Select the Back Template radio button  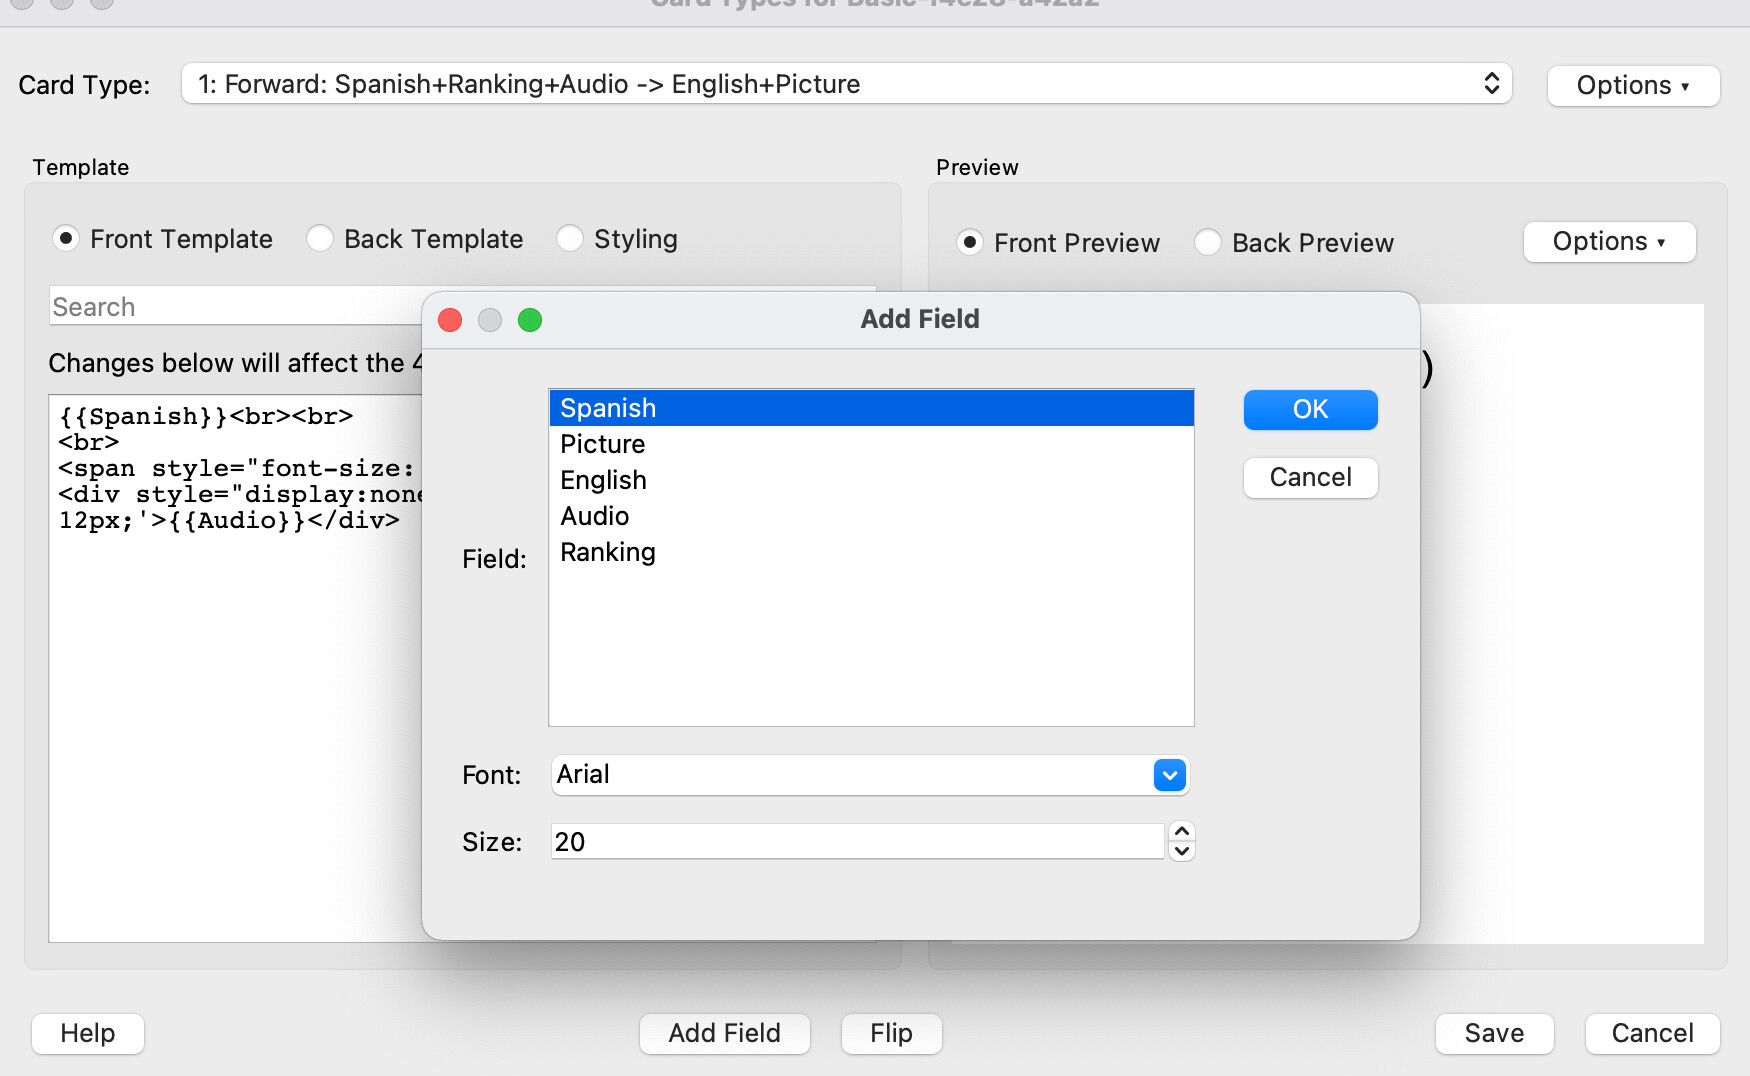320,239
